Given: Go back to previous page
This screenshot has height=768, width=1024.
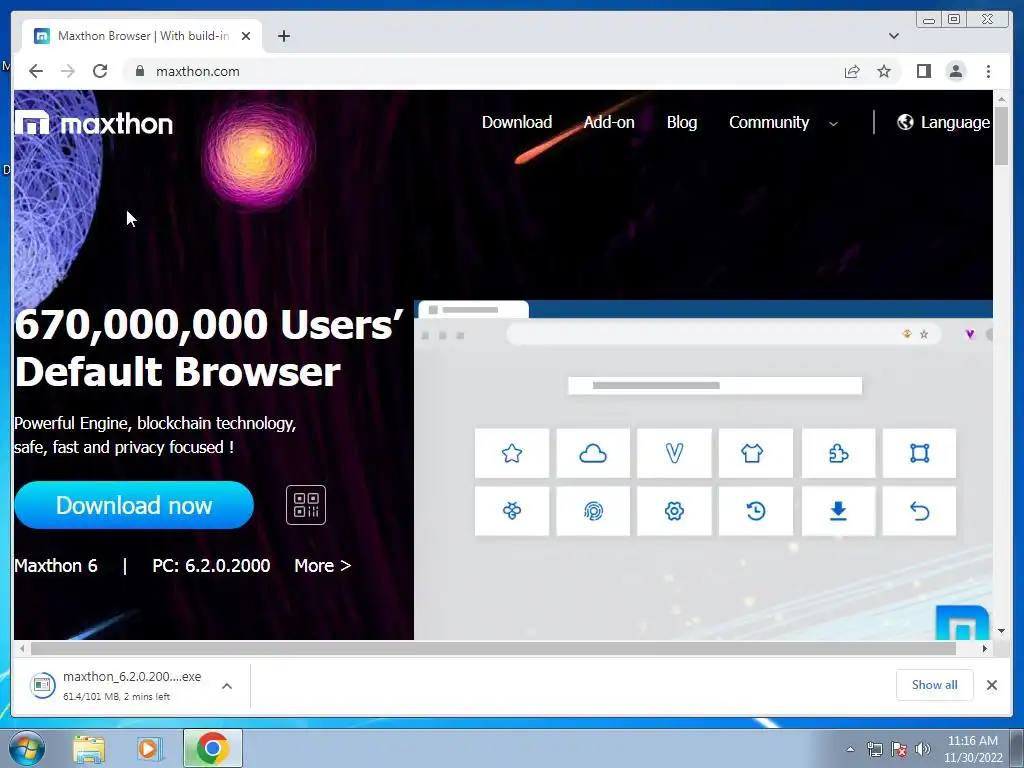Looking at the screenshot, I should [x=36, y=71].
